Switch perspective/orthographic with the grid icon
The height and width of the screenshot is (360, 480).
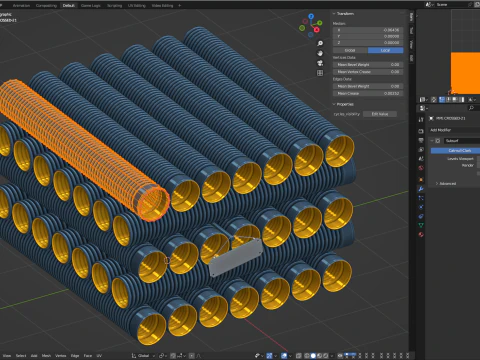pos(320,73)
